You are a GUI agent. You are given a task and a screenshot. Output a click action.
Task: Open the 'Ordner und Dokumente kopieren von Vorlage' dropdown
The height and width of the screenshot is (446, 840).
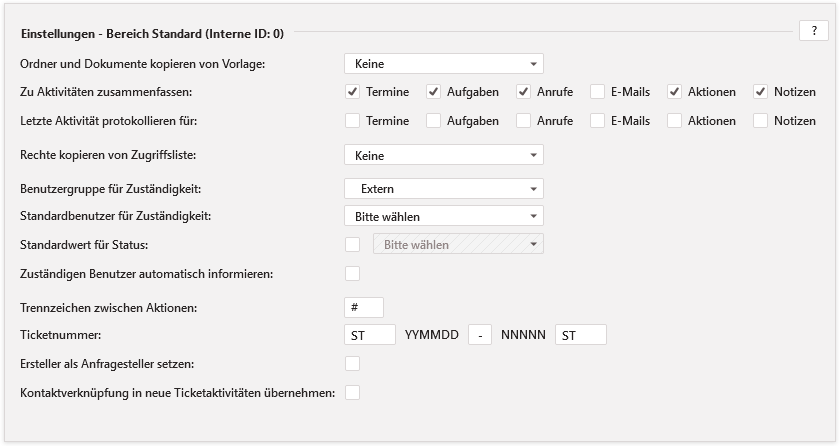pos(443,64)
